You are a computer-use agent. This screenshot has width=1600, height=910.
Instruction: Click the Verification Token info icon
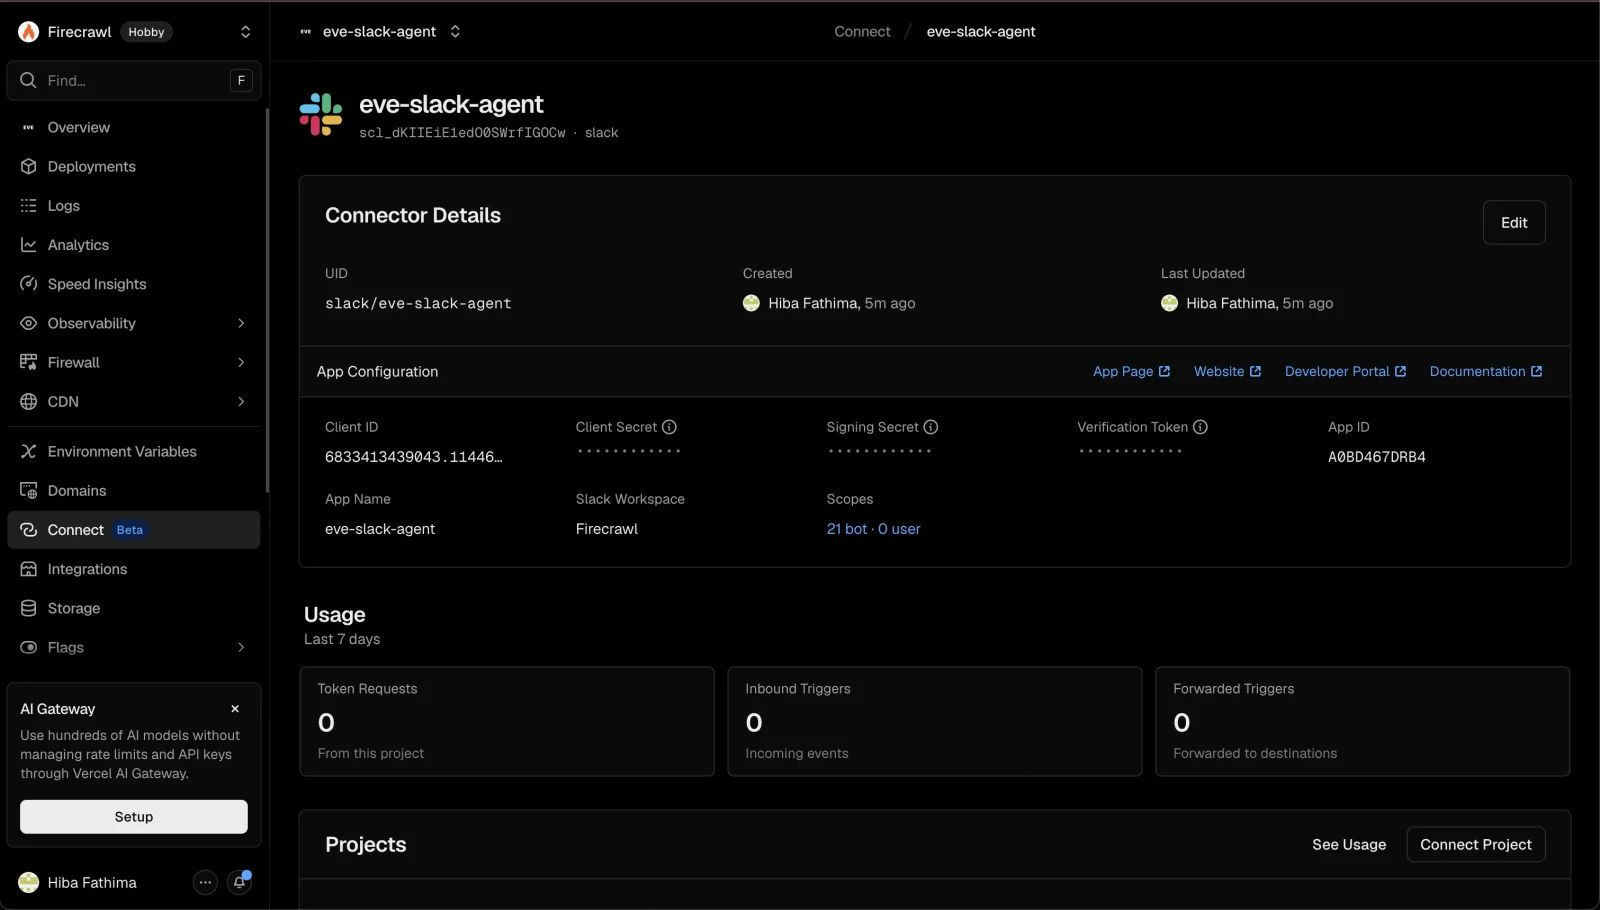click(1201, 427)
